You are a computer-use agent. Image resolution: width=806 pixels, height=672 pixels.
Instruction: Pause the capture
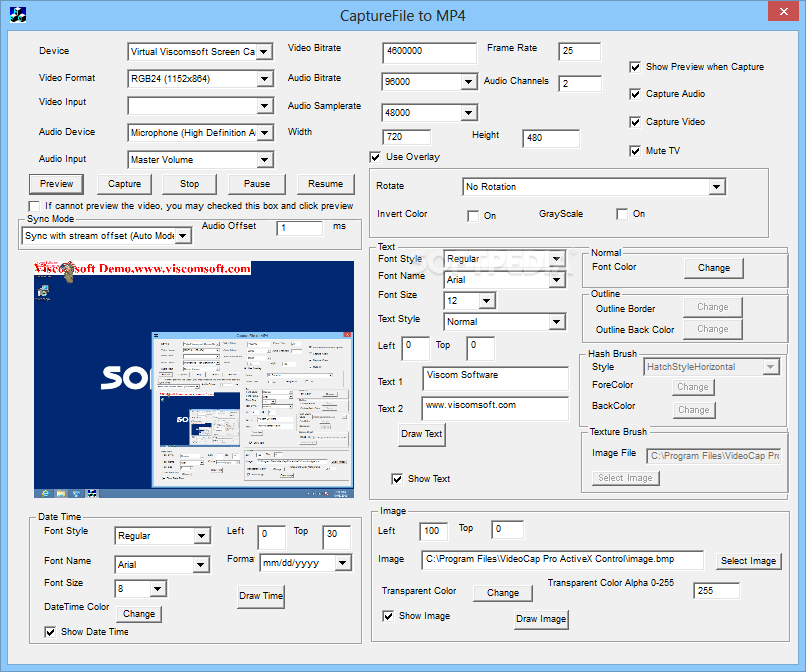coord(257,184)
